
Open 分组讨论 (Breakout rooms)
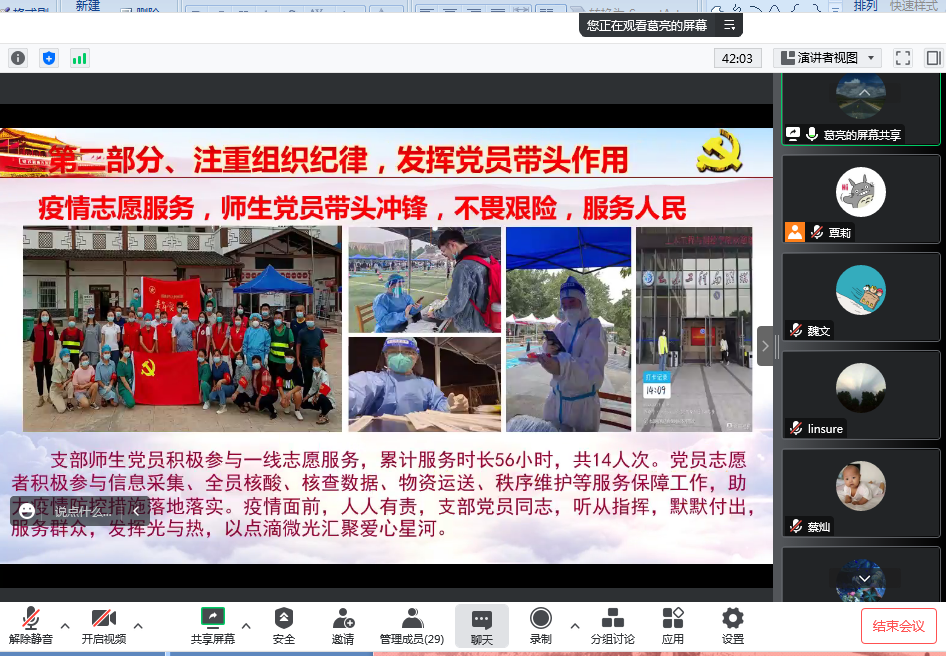[612, 626]
